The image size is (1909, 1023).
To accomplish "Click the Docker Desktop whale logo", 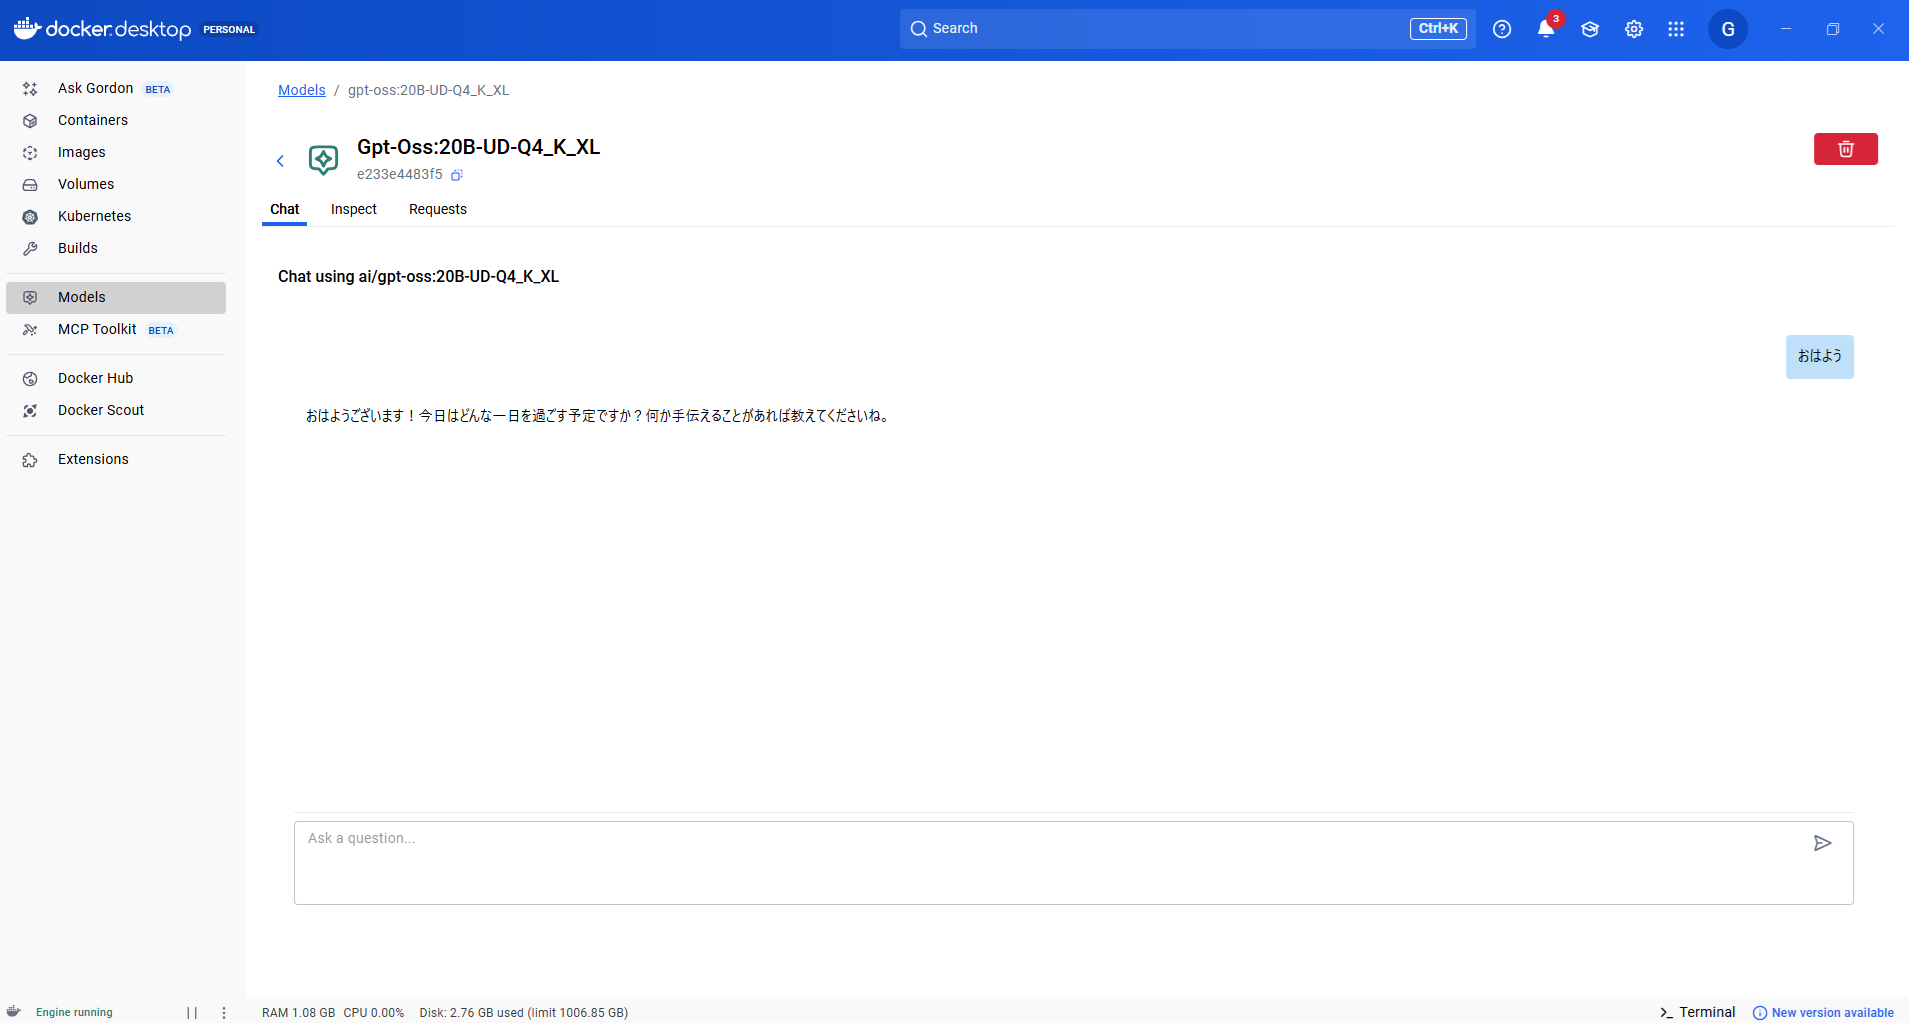I will pos(27,28).
